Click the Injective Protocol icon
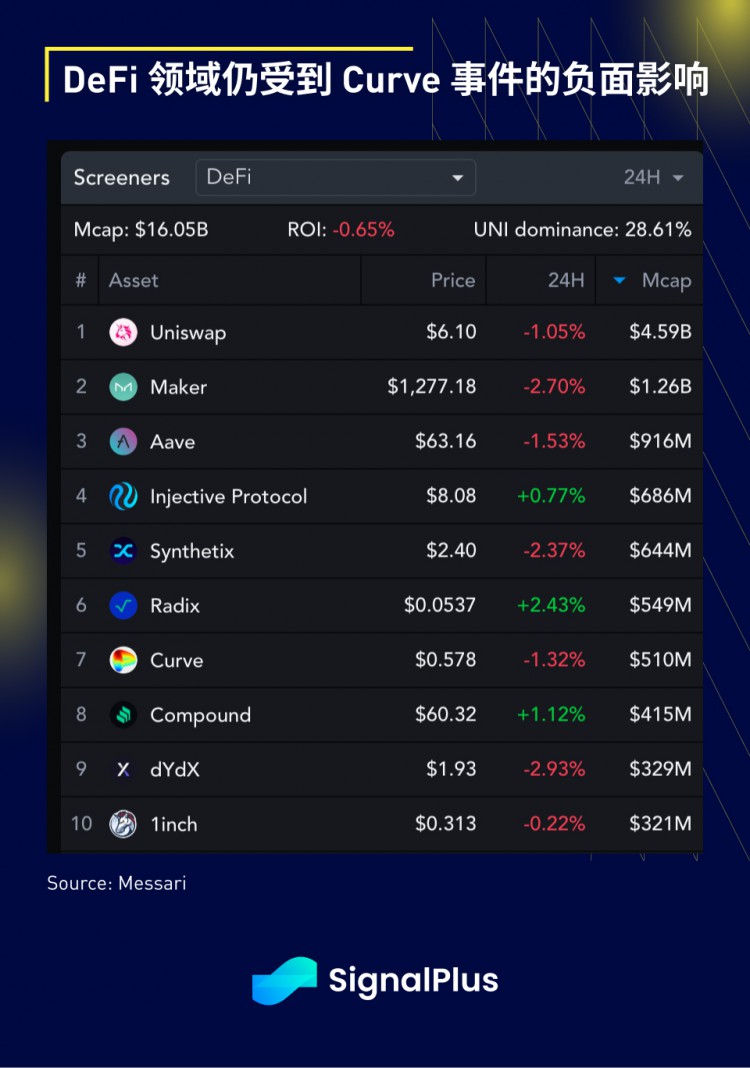The width and height of the screenshot is (750, 1068). point(123,496)
